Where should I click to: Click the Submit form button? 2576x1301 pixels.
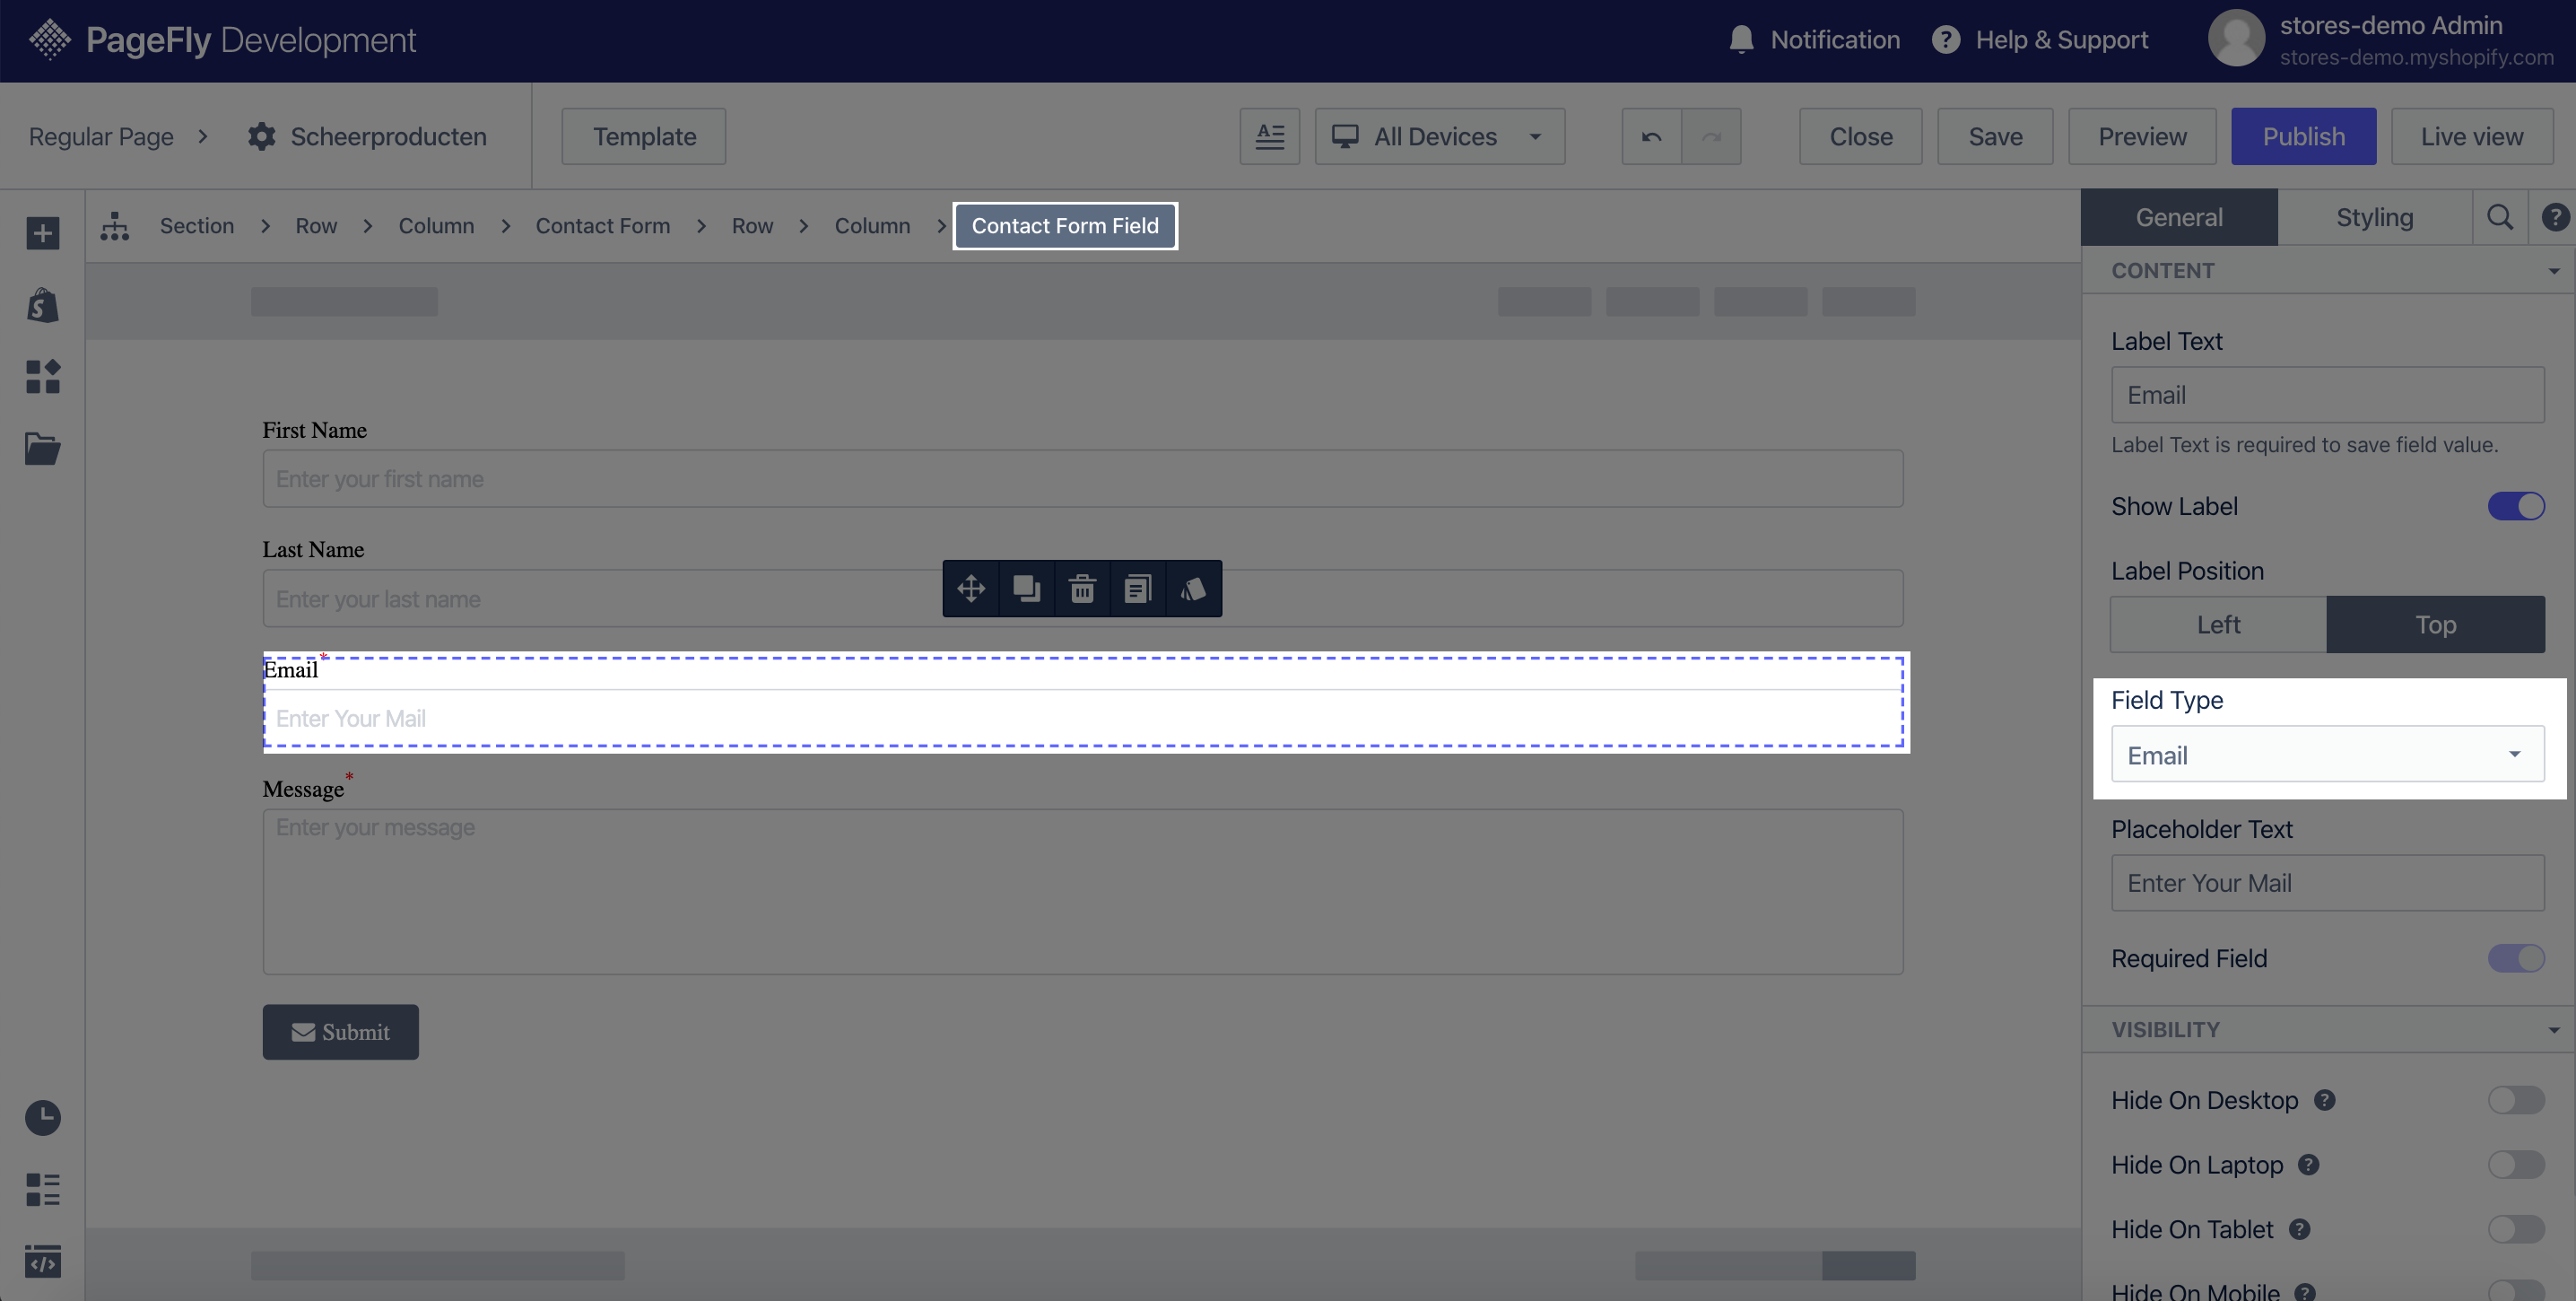coord(340,1032)
